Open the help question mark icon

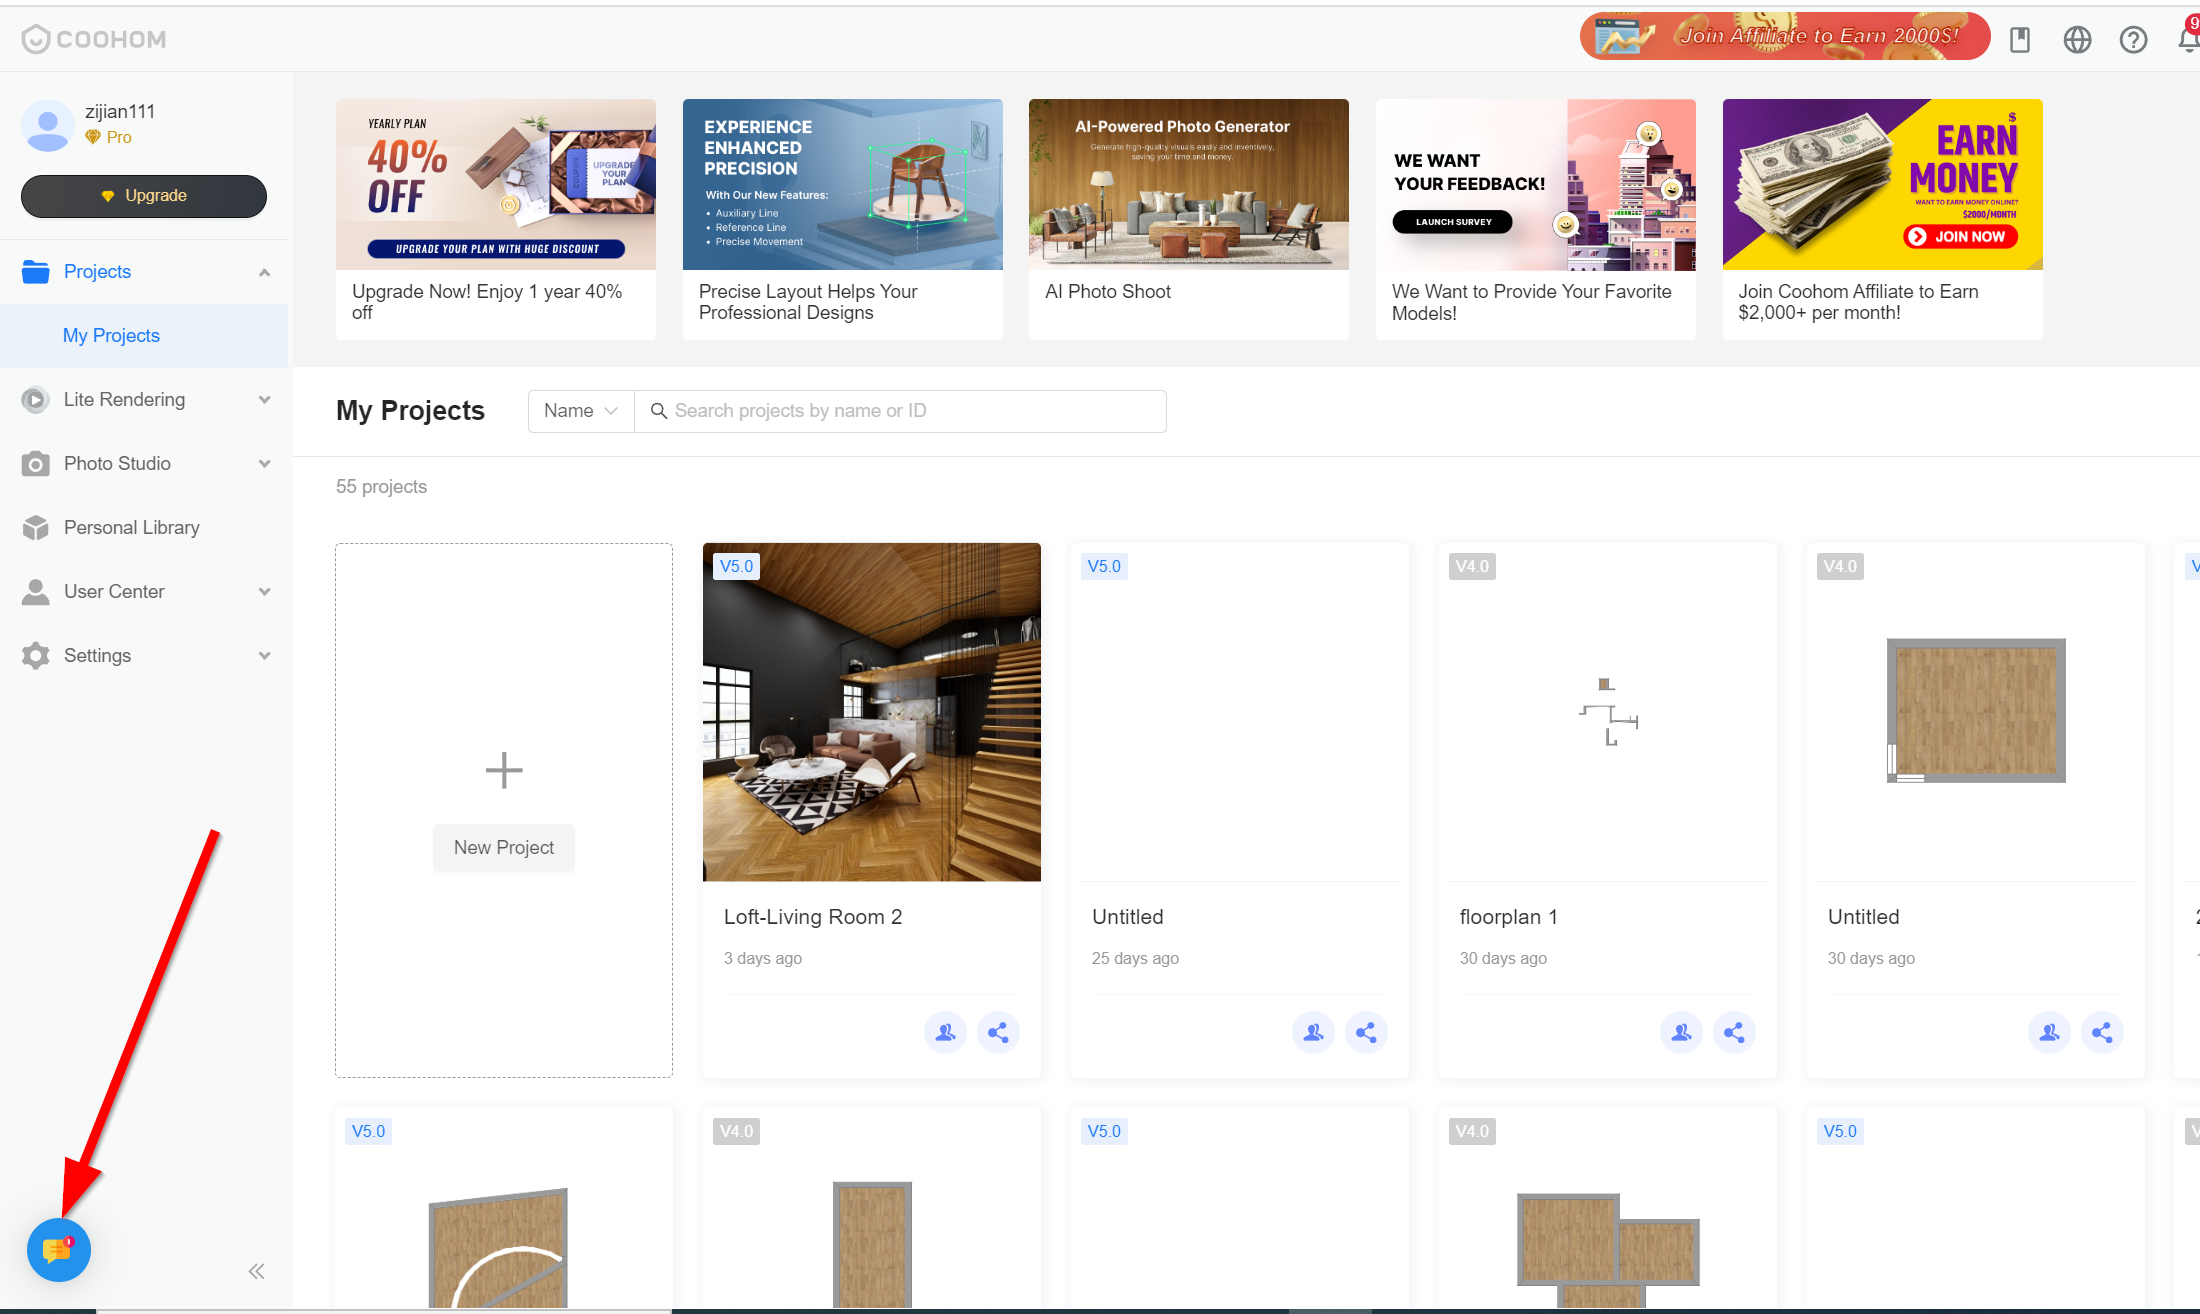2133,39
